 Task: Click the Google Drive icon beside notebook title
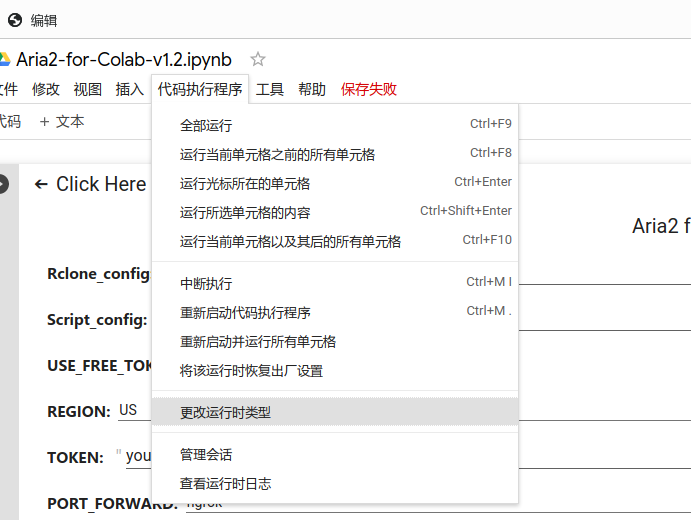click(4, 59)
